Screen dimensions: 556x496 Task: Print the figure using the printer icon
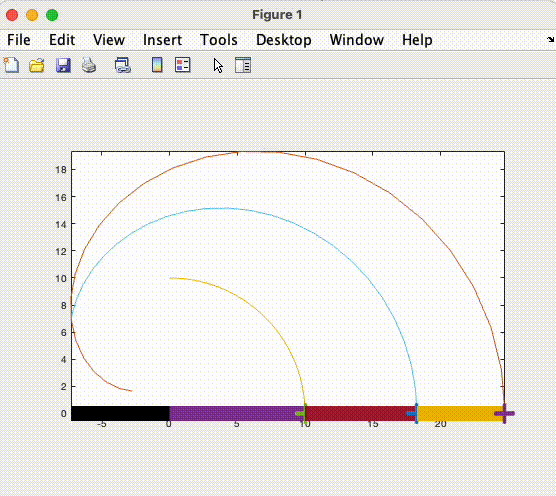(89, 65)
